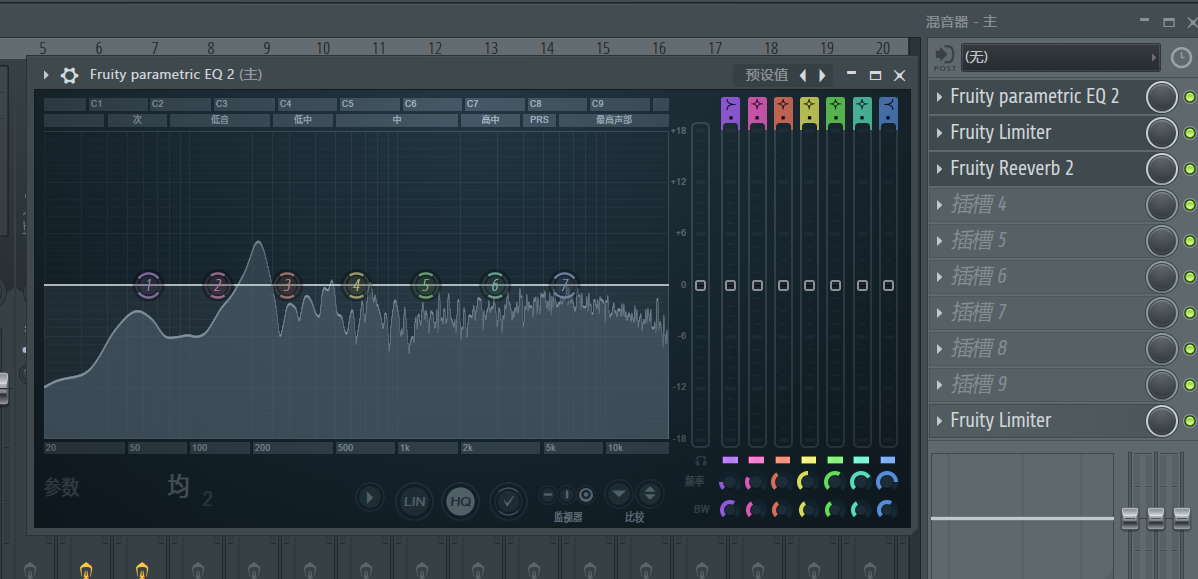This screenshot has height=579, width=1198.
Task: Open the EQ plugin settings gear
Action: click(70, 75)
